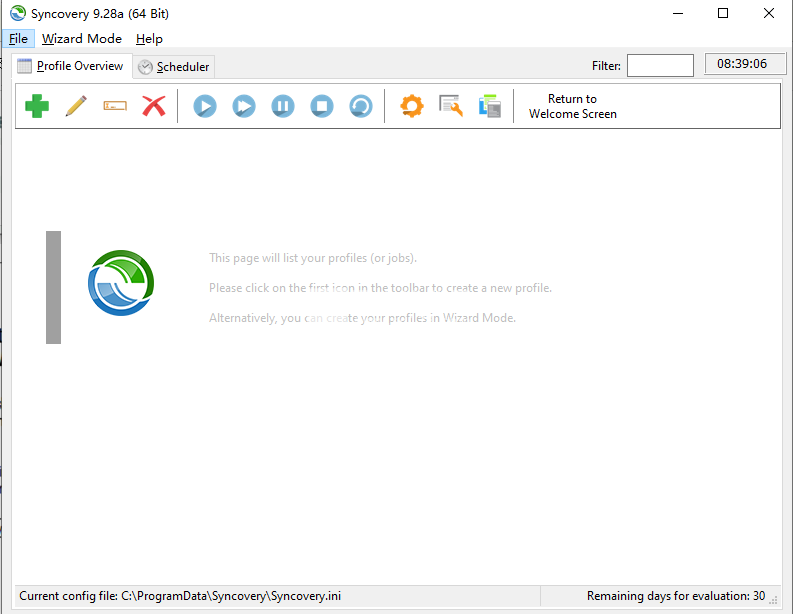Open program settings via orange gear icon
Viewport: 793px width, 614px height.
[412, 106]
